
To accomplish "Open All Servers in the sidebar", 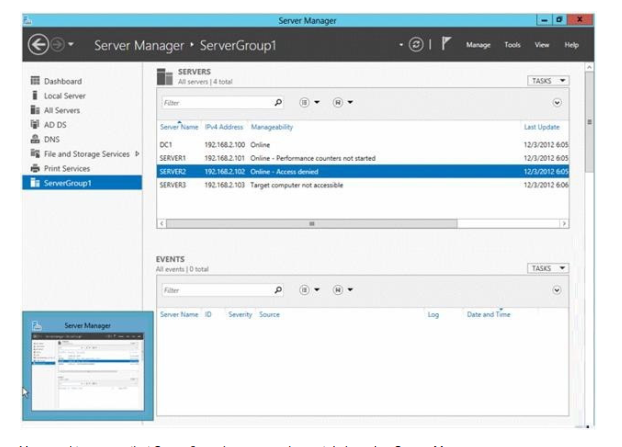I will coord(62,110).
